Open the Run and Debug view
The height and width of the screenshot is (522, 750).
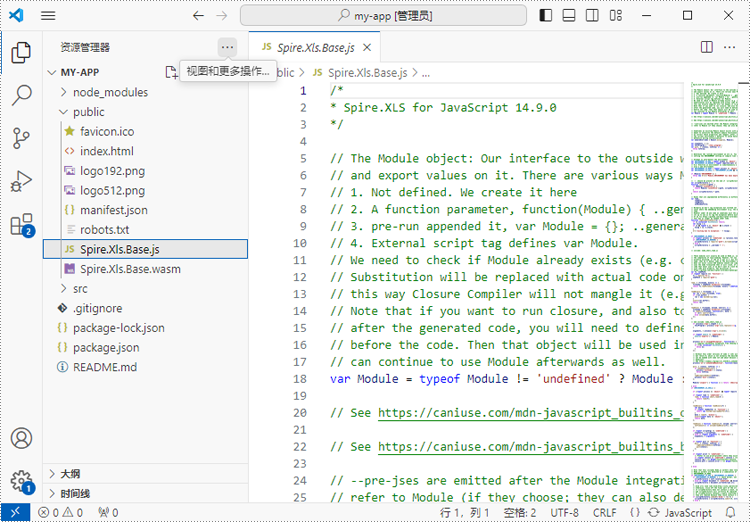(x=21, y=181)
